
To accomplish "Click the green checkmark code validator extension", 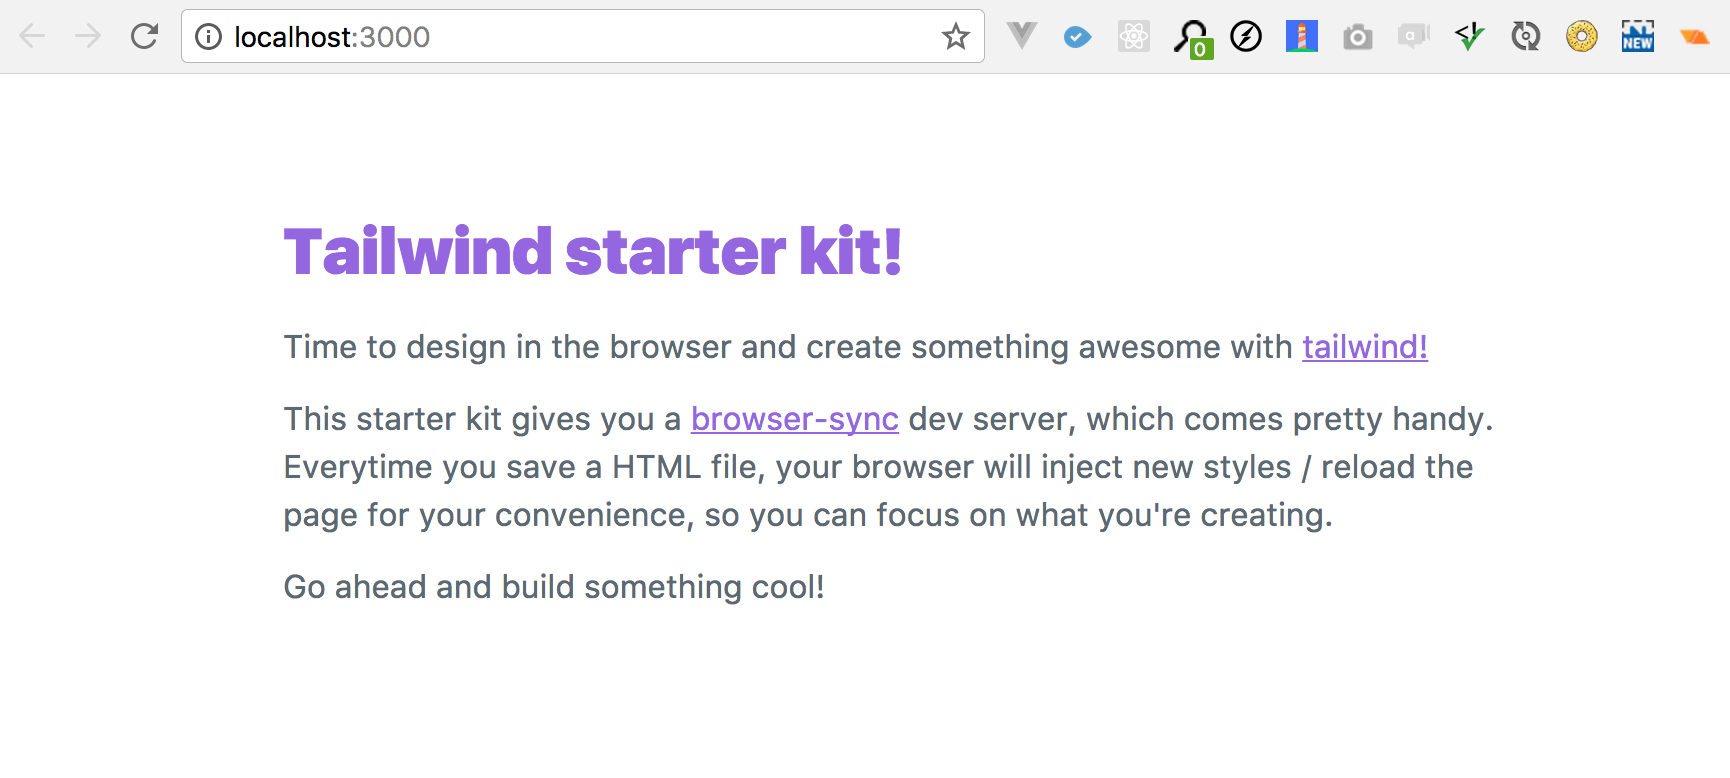I will pos(1469,37).
